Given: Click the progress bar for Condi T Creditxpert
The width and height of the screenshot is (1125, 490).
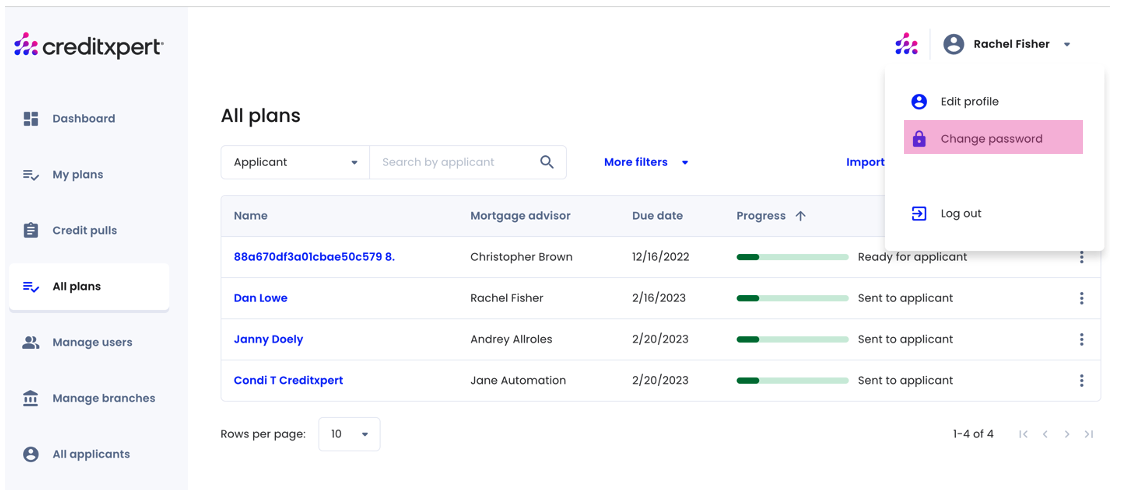Looking at the screenshot, I should (x=792, y=380).
